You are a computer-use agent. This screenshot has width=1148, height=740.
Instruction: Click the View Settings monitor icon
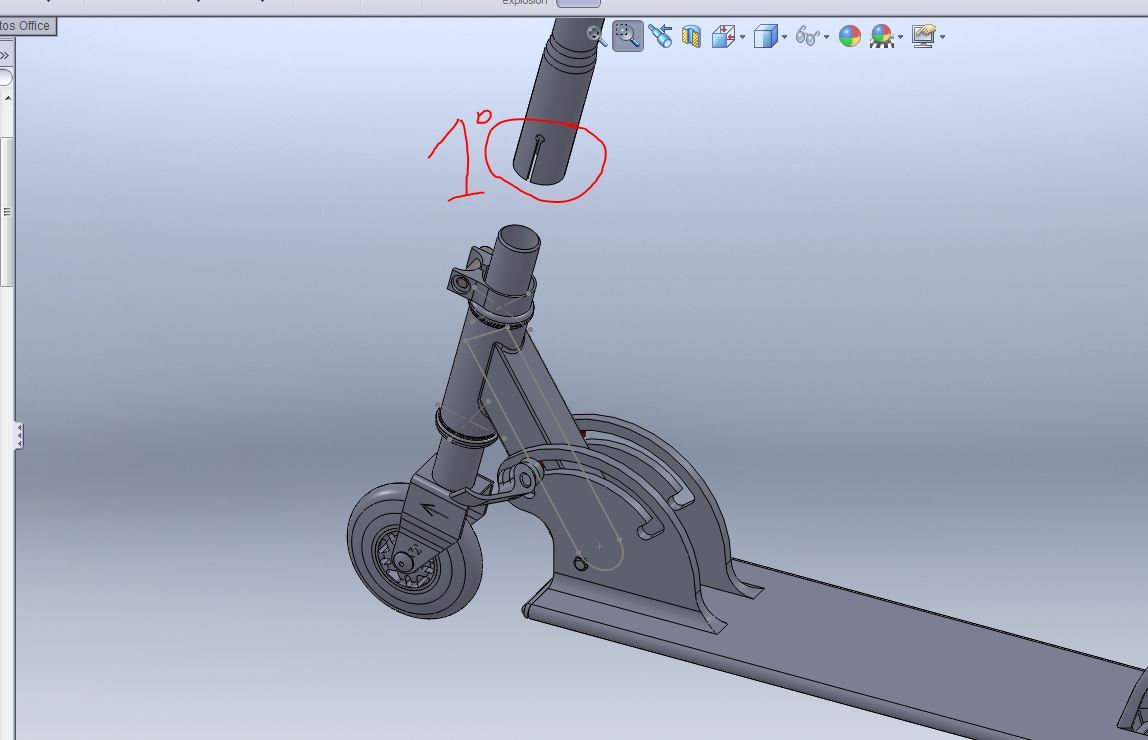tap(924, 36)
